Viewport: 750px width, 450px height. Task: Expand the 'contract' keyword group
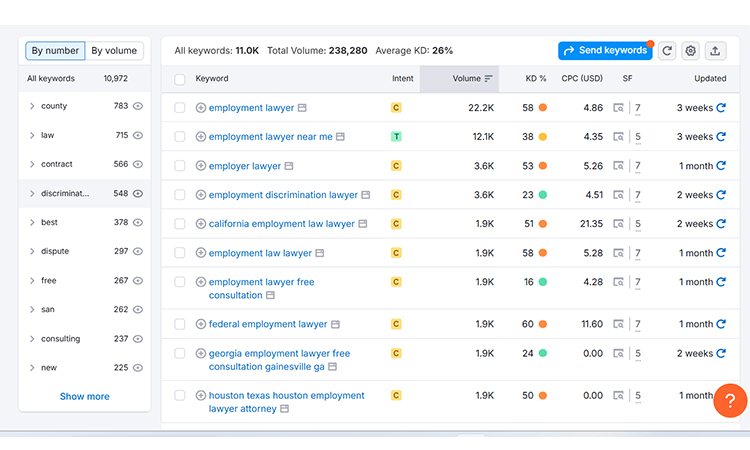click(x=32, y=164)
